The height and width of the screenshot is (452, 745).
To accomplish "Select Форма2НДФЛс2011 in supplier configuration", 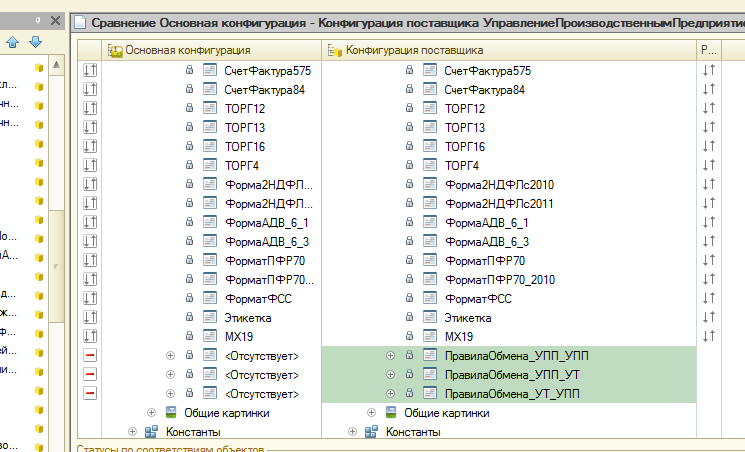I will [499, 204].
